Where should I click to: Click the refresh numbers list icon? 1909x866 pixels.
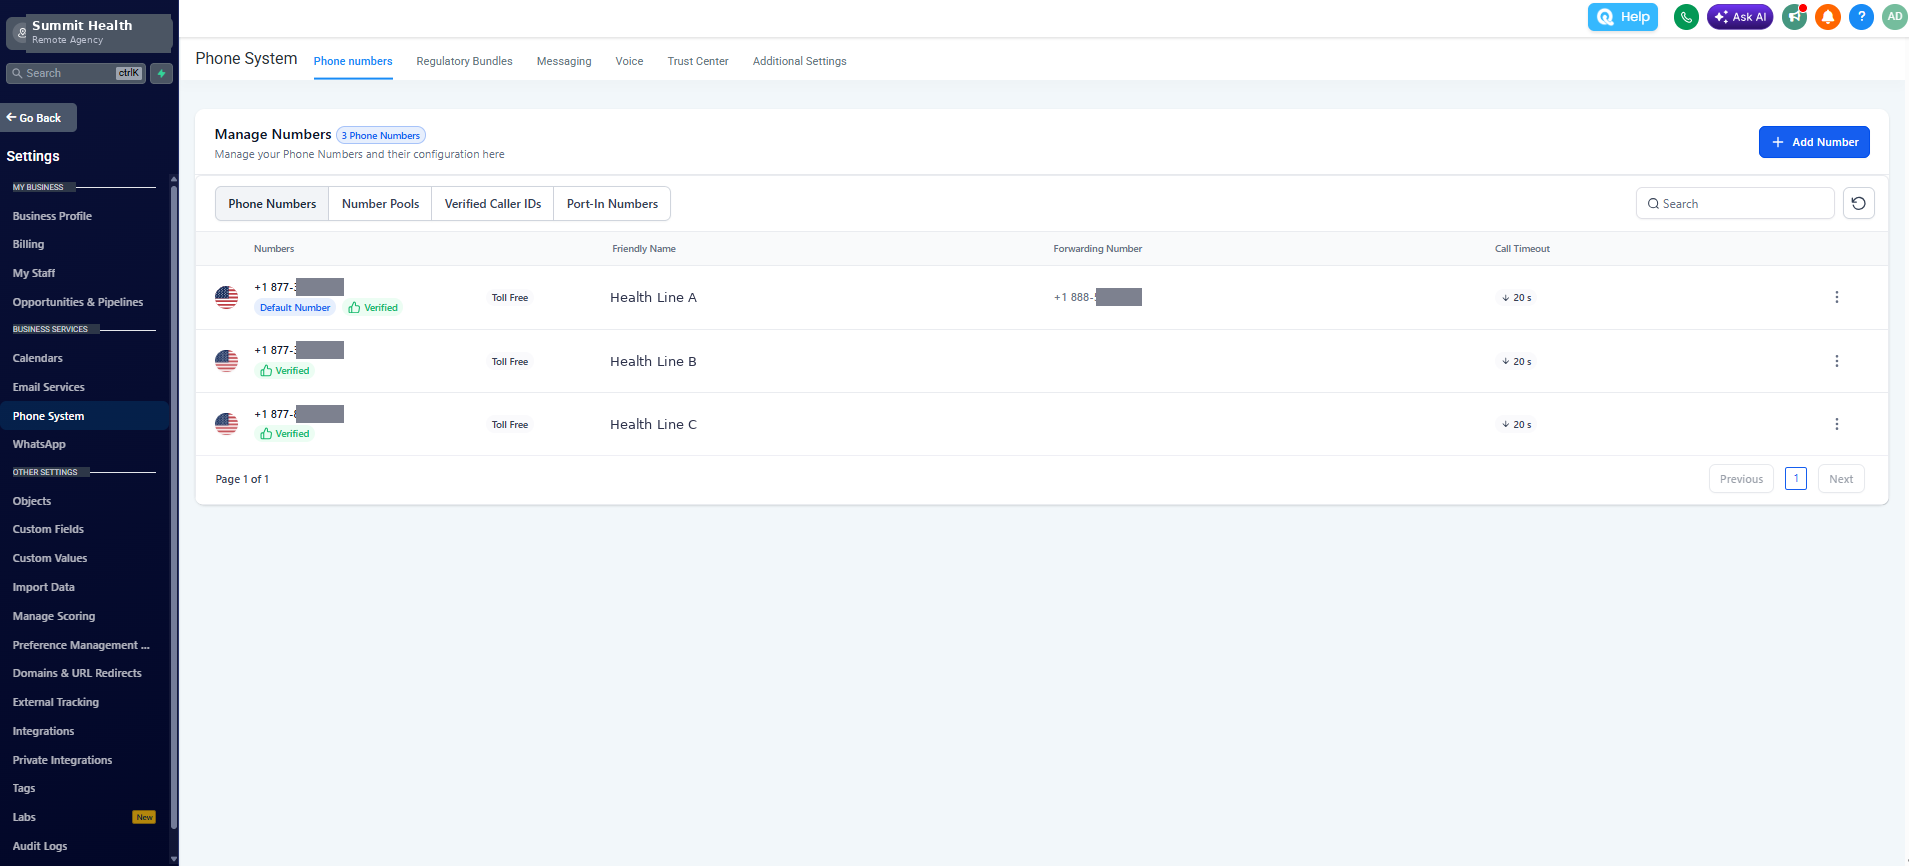click(x=1858, y=203)
